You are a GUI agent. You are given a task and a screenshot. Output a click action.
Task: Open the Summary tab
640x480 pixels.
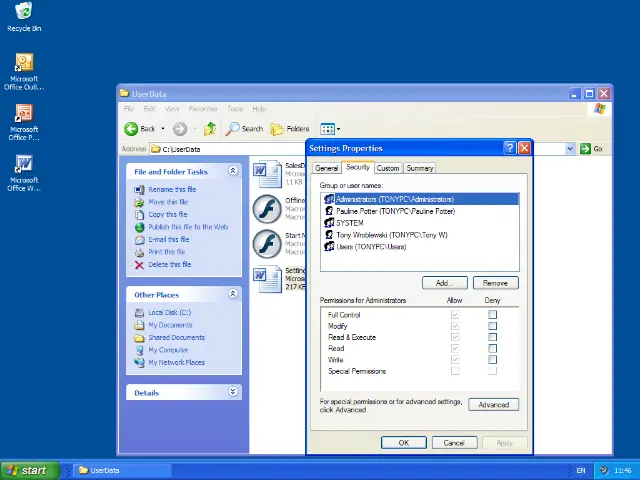[x=420, y=168]
